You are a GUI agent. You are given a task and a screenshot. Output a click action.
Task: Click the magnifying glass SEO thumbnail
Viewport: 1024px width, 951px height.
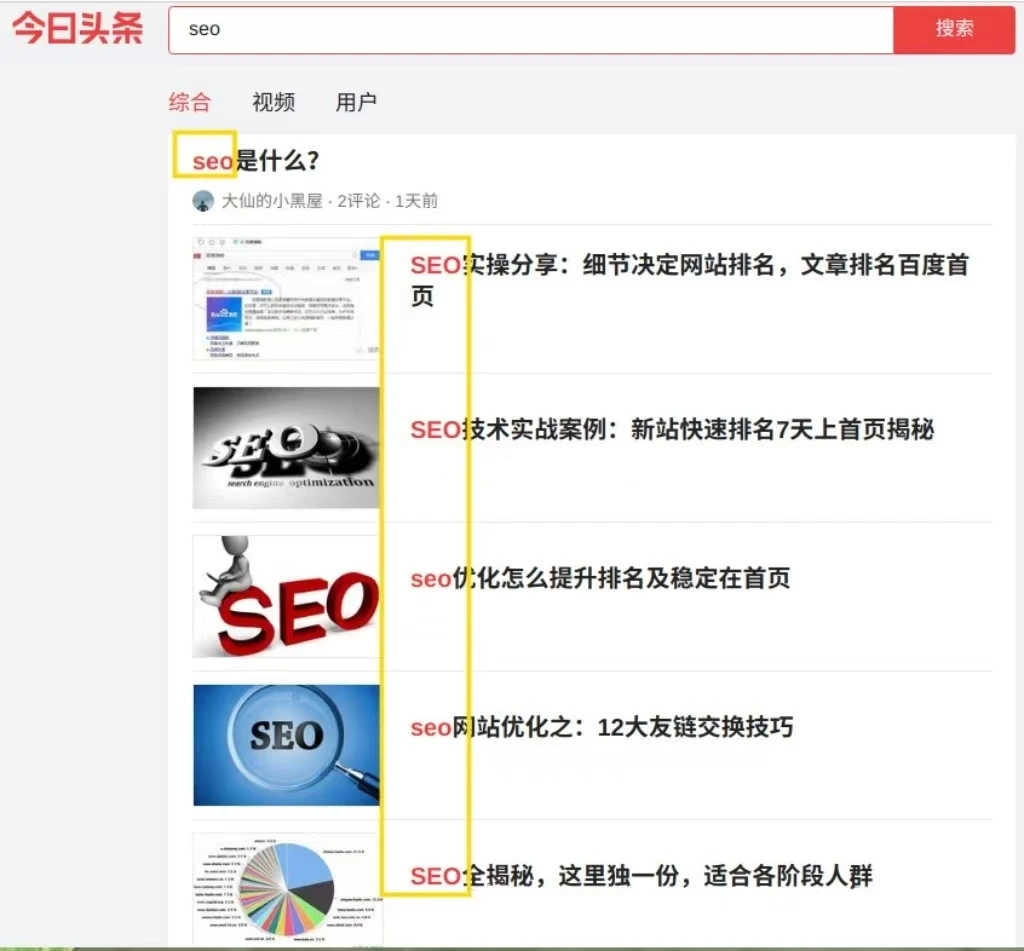coord(286,744)
